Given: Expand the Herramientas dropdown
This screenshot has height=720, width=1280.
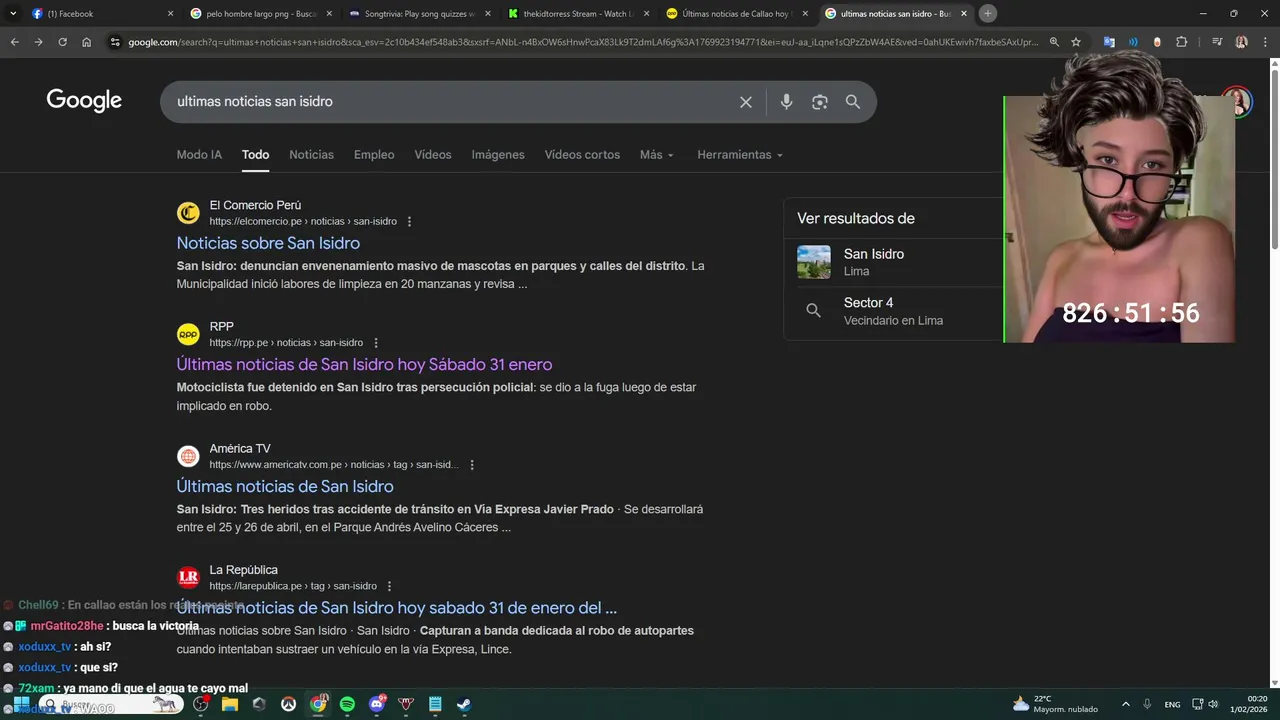Looking at the screenshot, I should 740,155.
